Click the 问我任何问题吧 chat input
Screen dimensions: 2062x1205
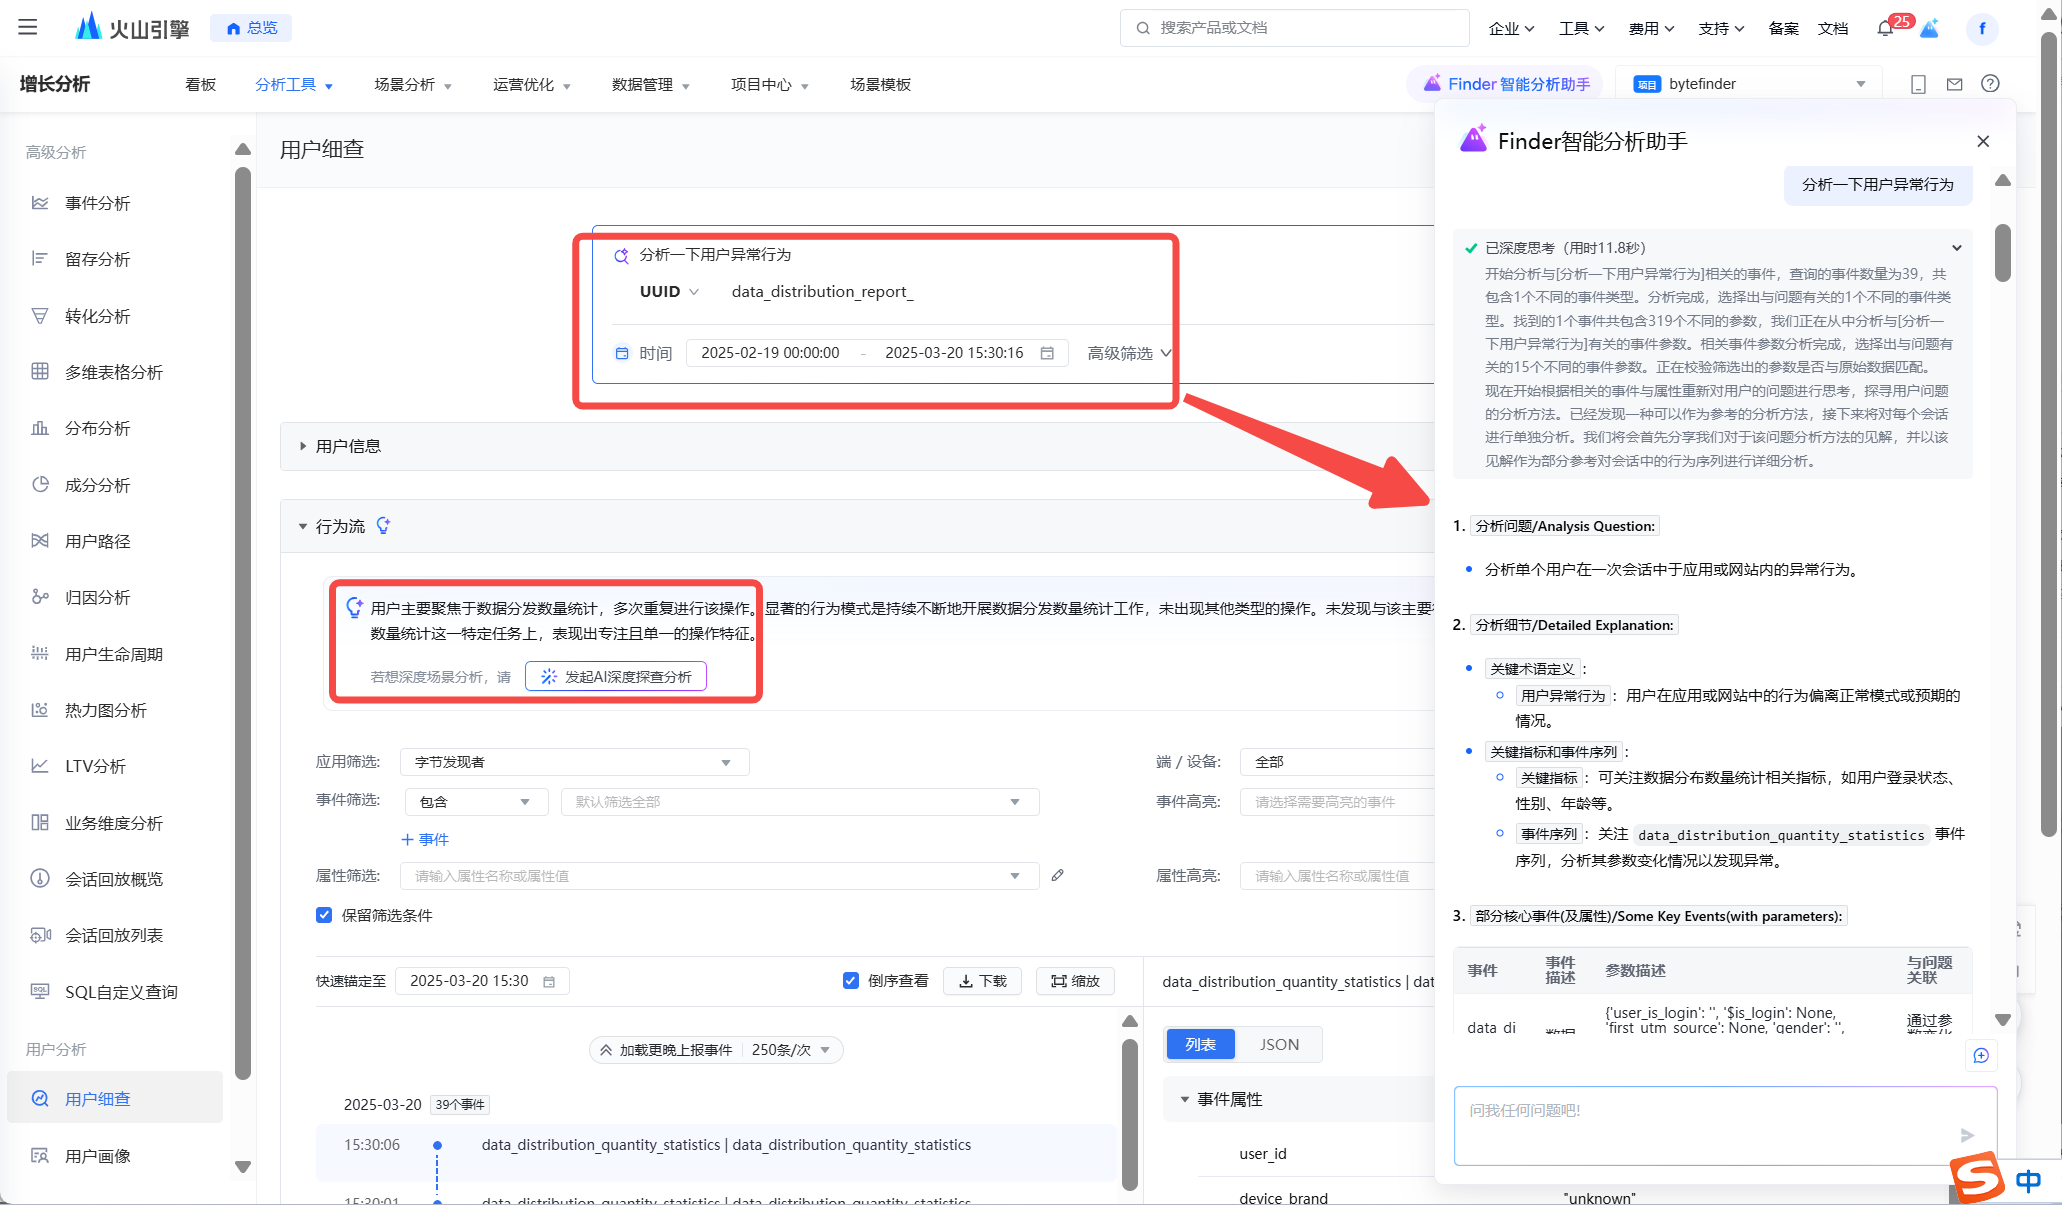pos(1725,1126)
